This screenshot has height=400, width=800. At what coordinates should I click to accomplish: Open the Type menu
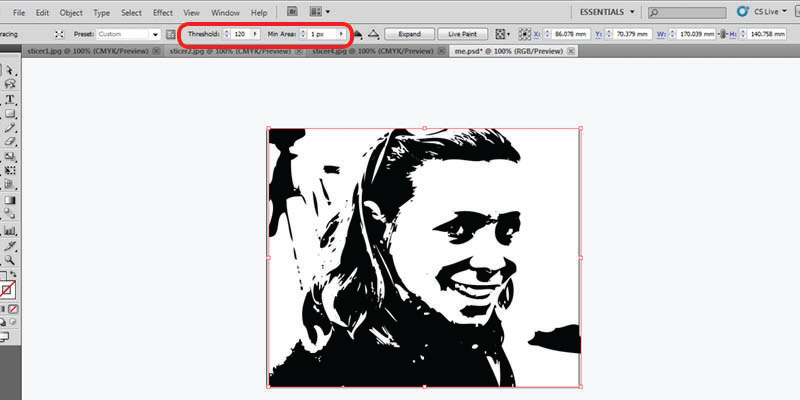[x=102, y=13]
